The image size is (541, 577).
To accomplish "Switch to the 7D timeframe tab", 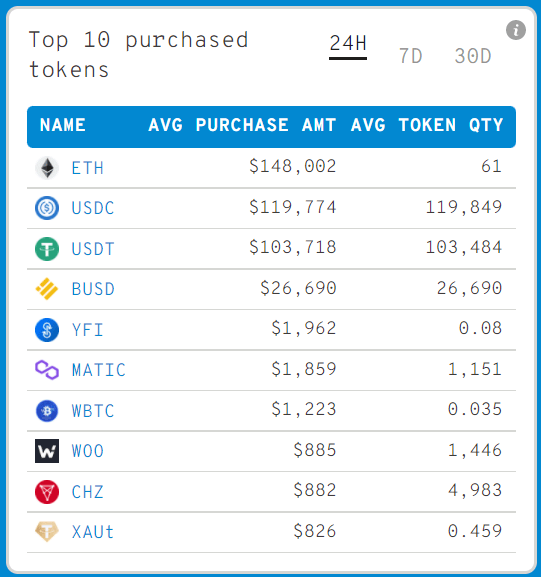I will click(x=410, y=56).
